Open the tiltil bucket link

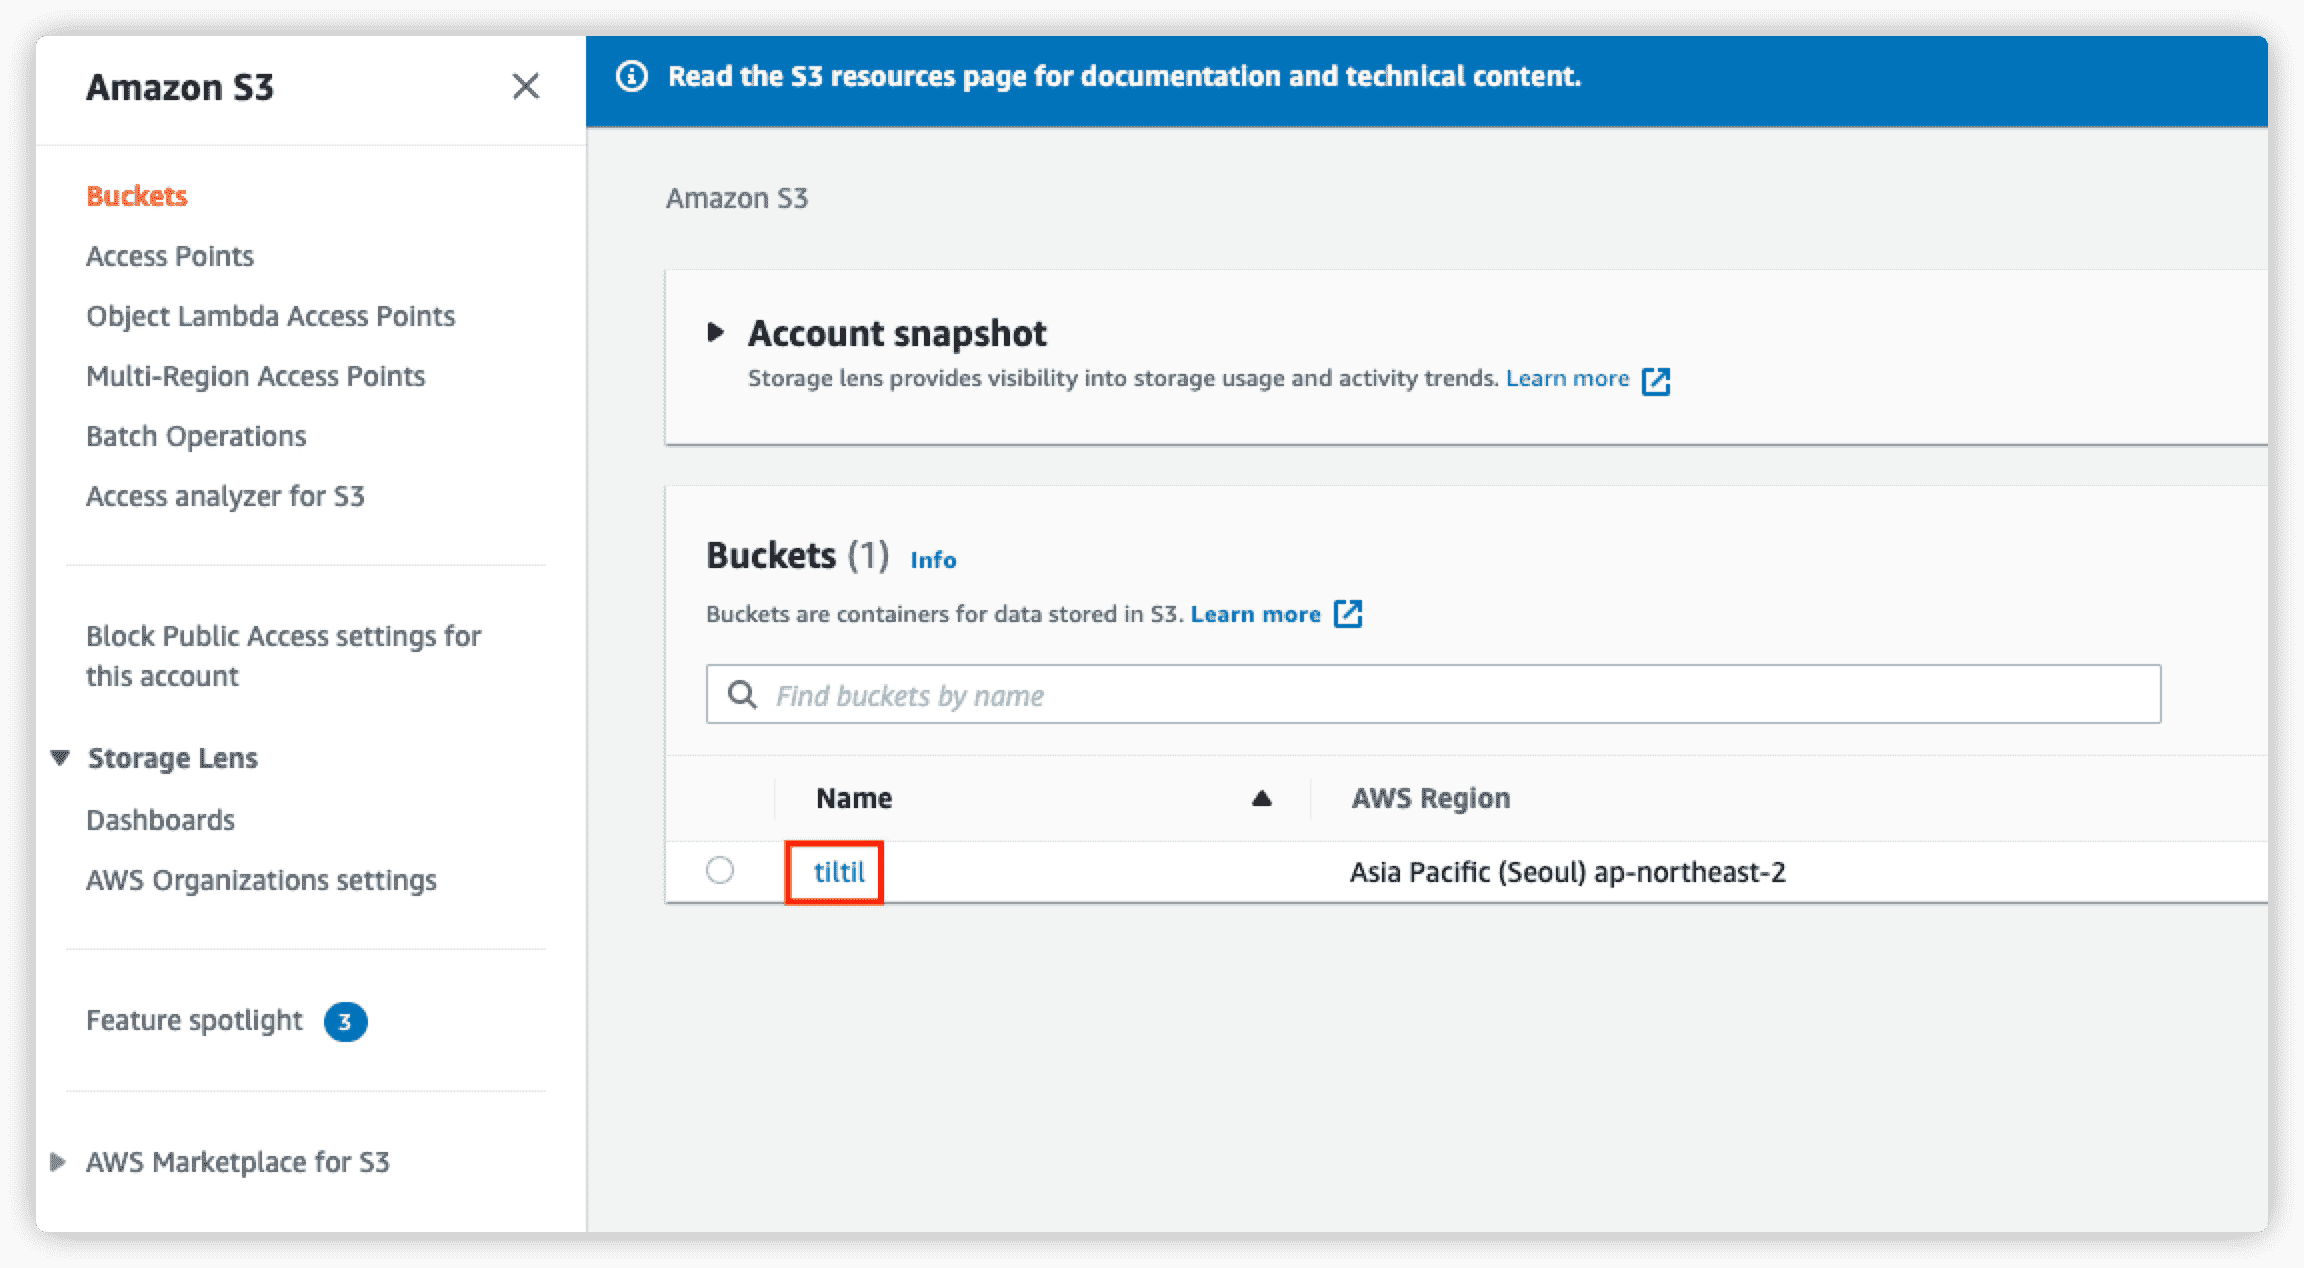click(838, 872)
